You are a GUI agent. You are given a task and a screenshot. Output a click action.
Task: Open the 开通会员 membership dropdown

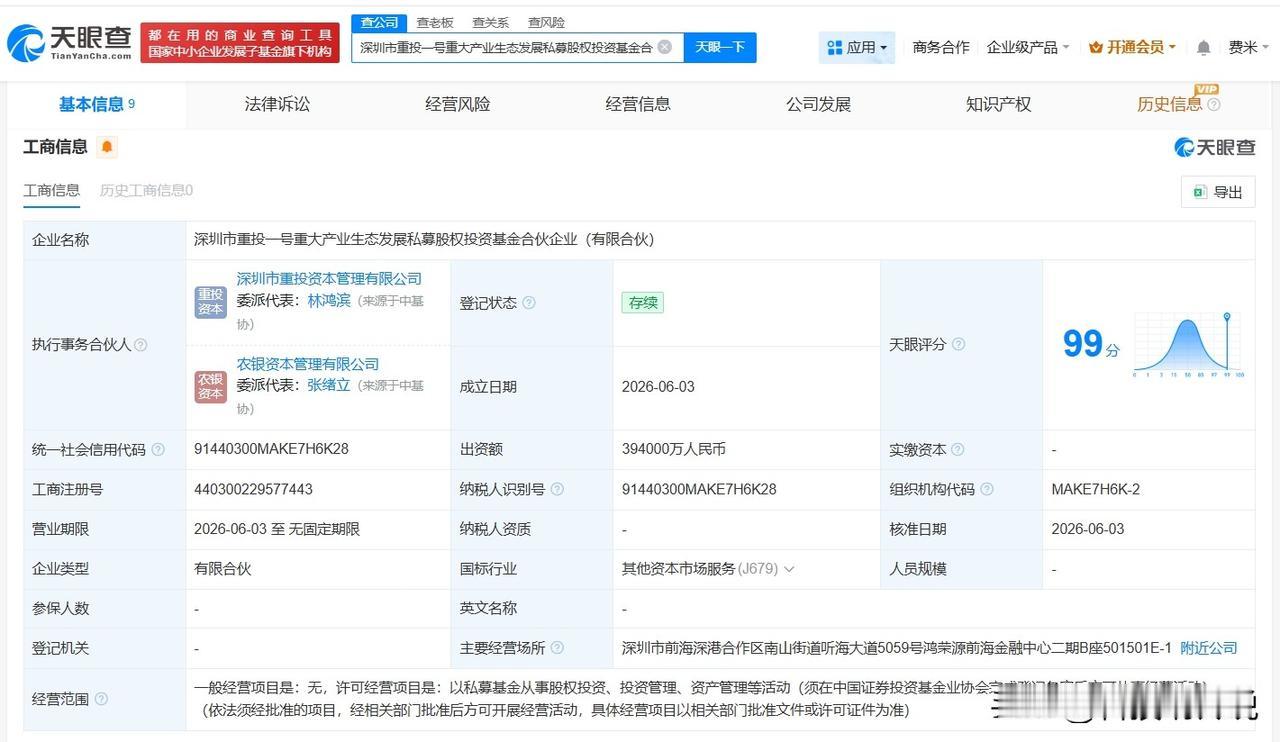[x=1132, y=47]
